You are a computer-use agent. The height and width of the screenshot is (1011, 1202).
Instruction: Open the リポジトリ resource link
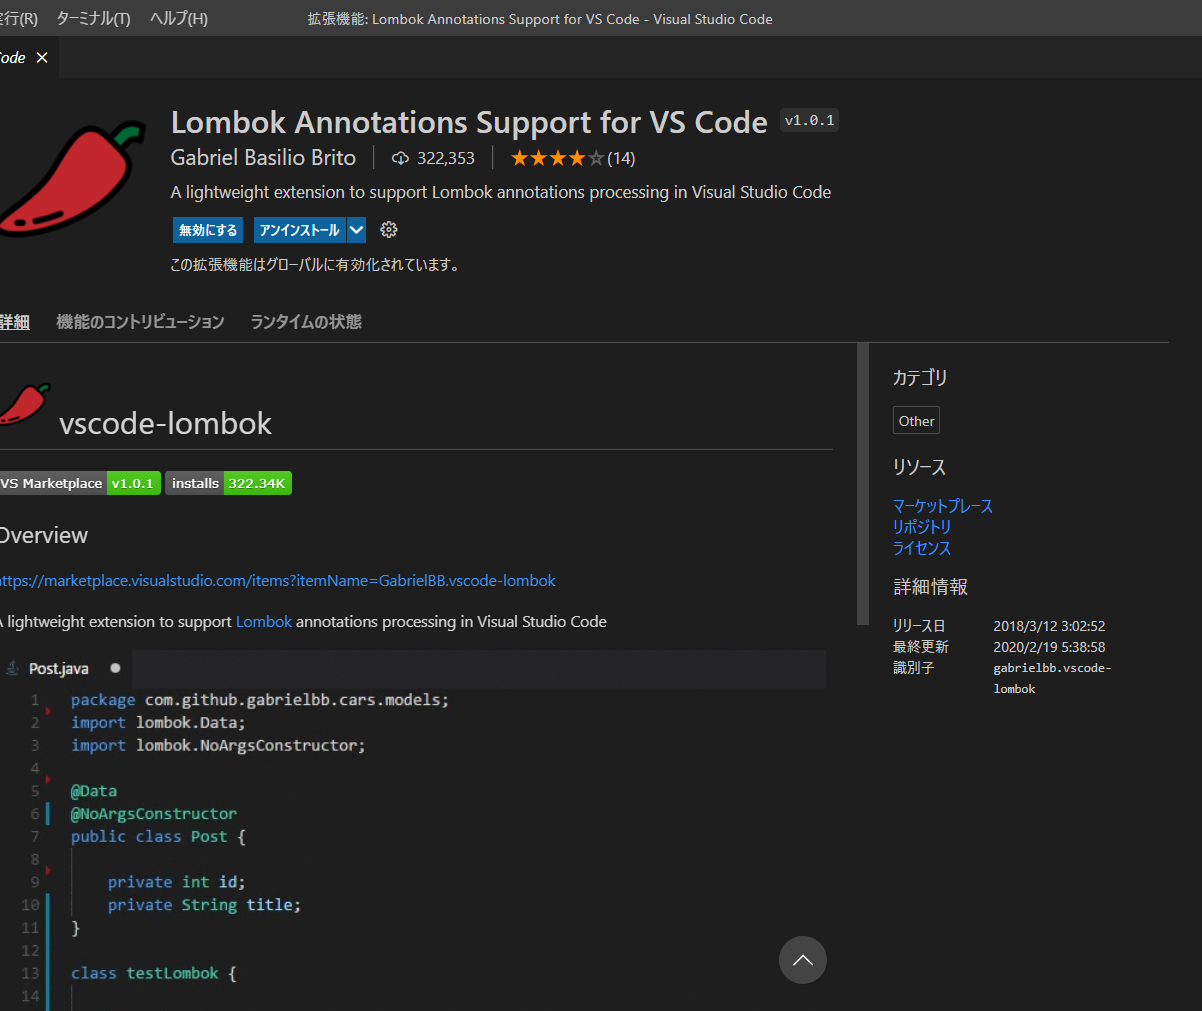click(x=922, y=527)
